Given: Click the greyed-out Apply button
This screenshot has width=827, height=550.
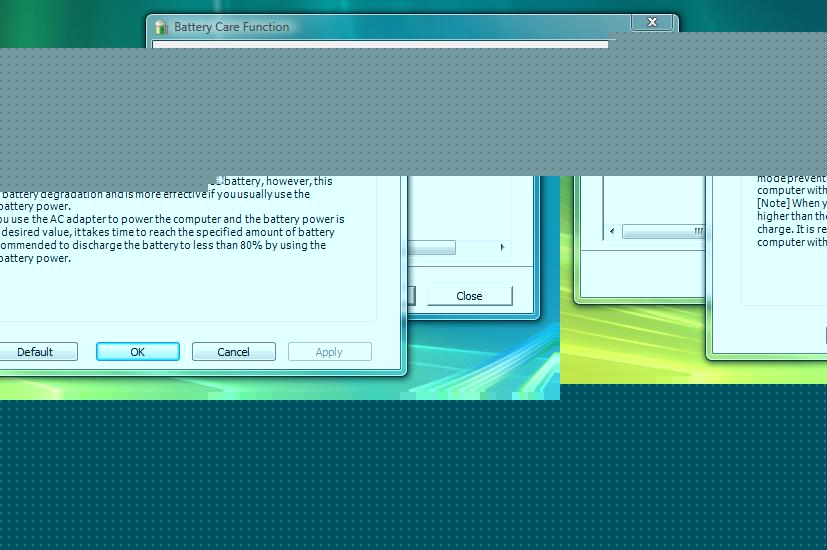Looking at the screenshot, I should click(329, 352).
